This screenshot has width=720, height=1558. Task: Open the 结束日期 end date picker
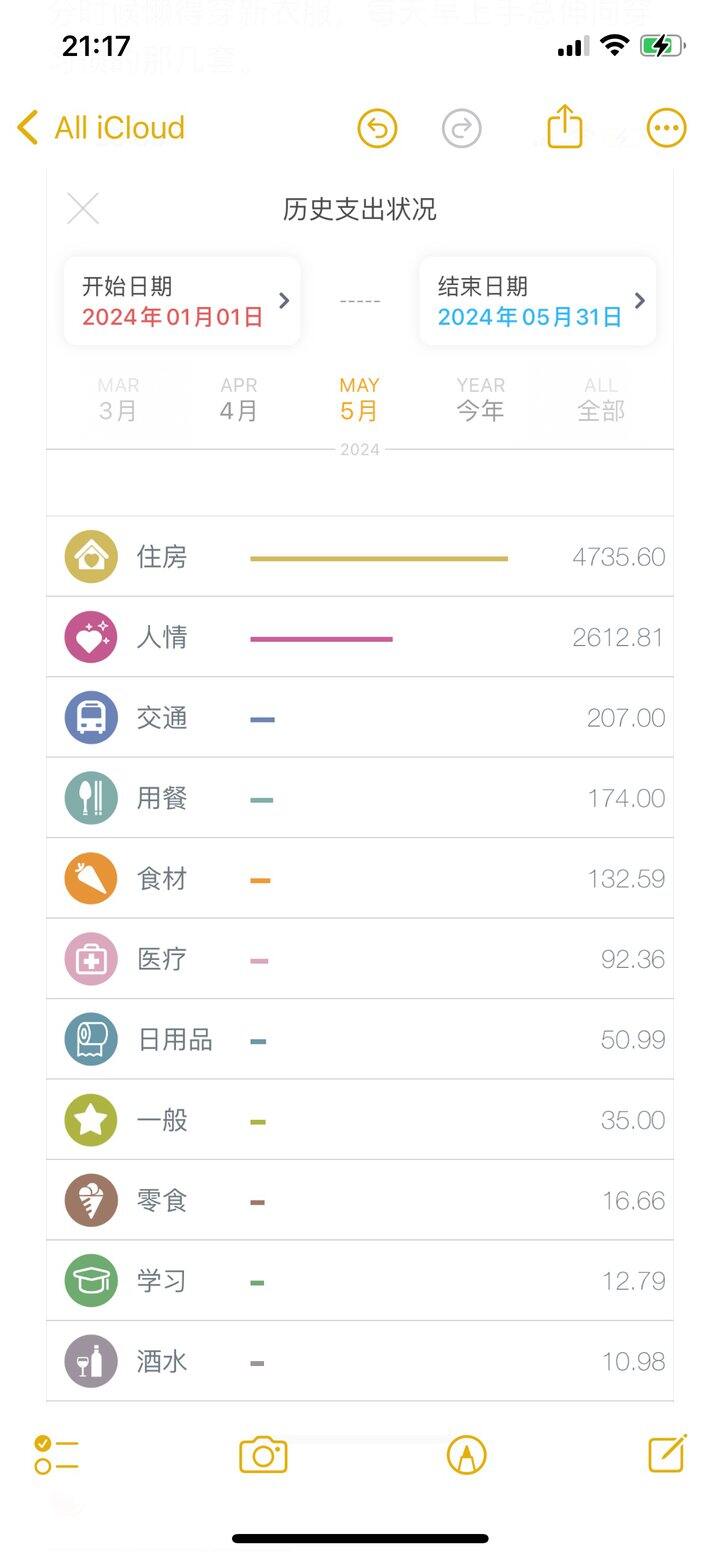pos(537,301)
